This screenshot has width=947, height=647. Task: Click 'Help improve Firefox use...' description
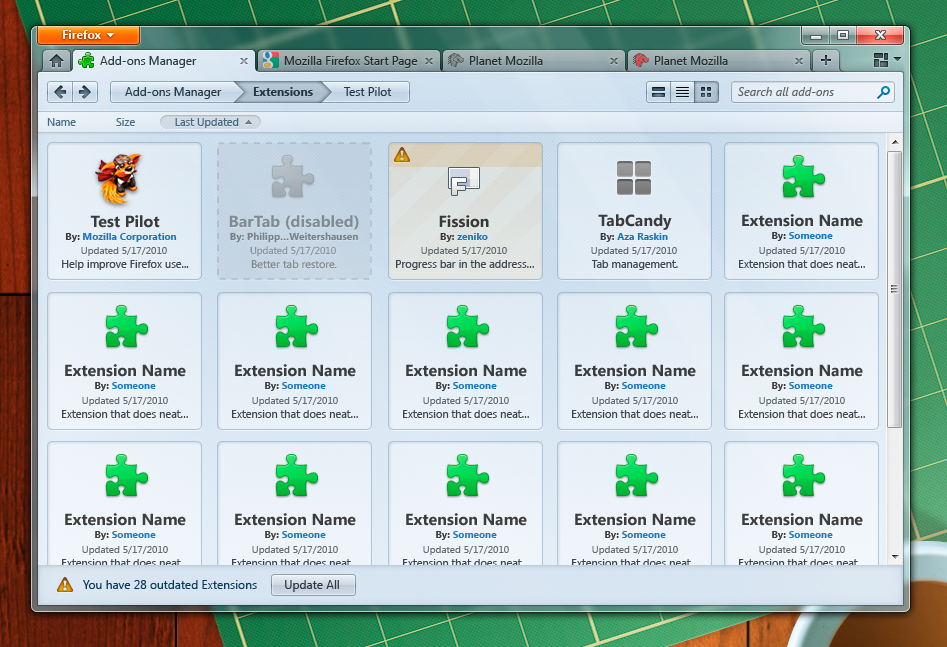point(124,264)
